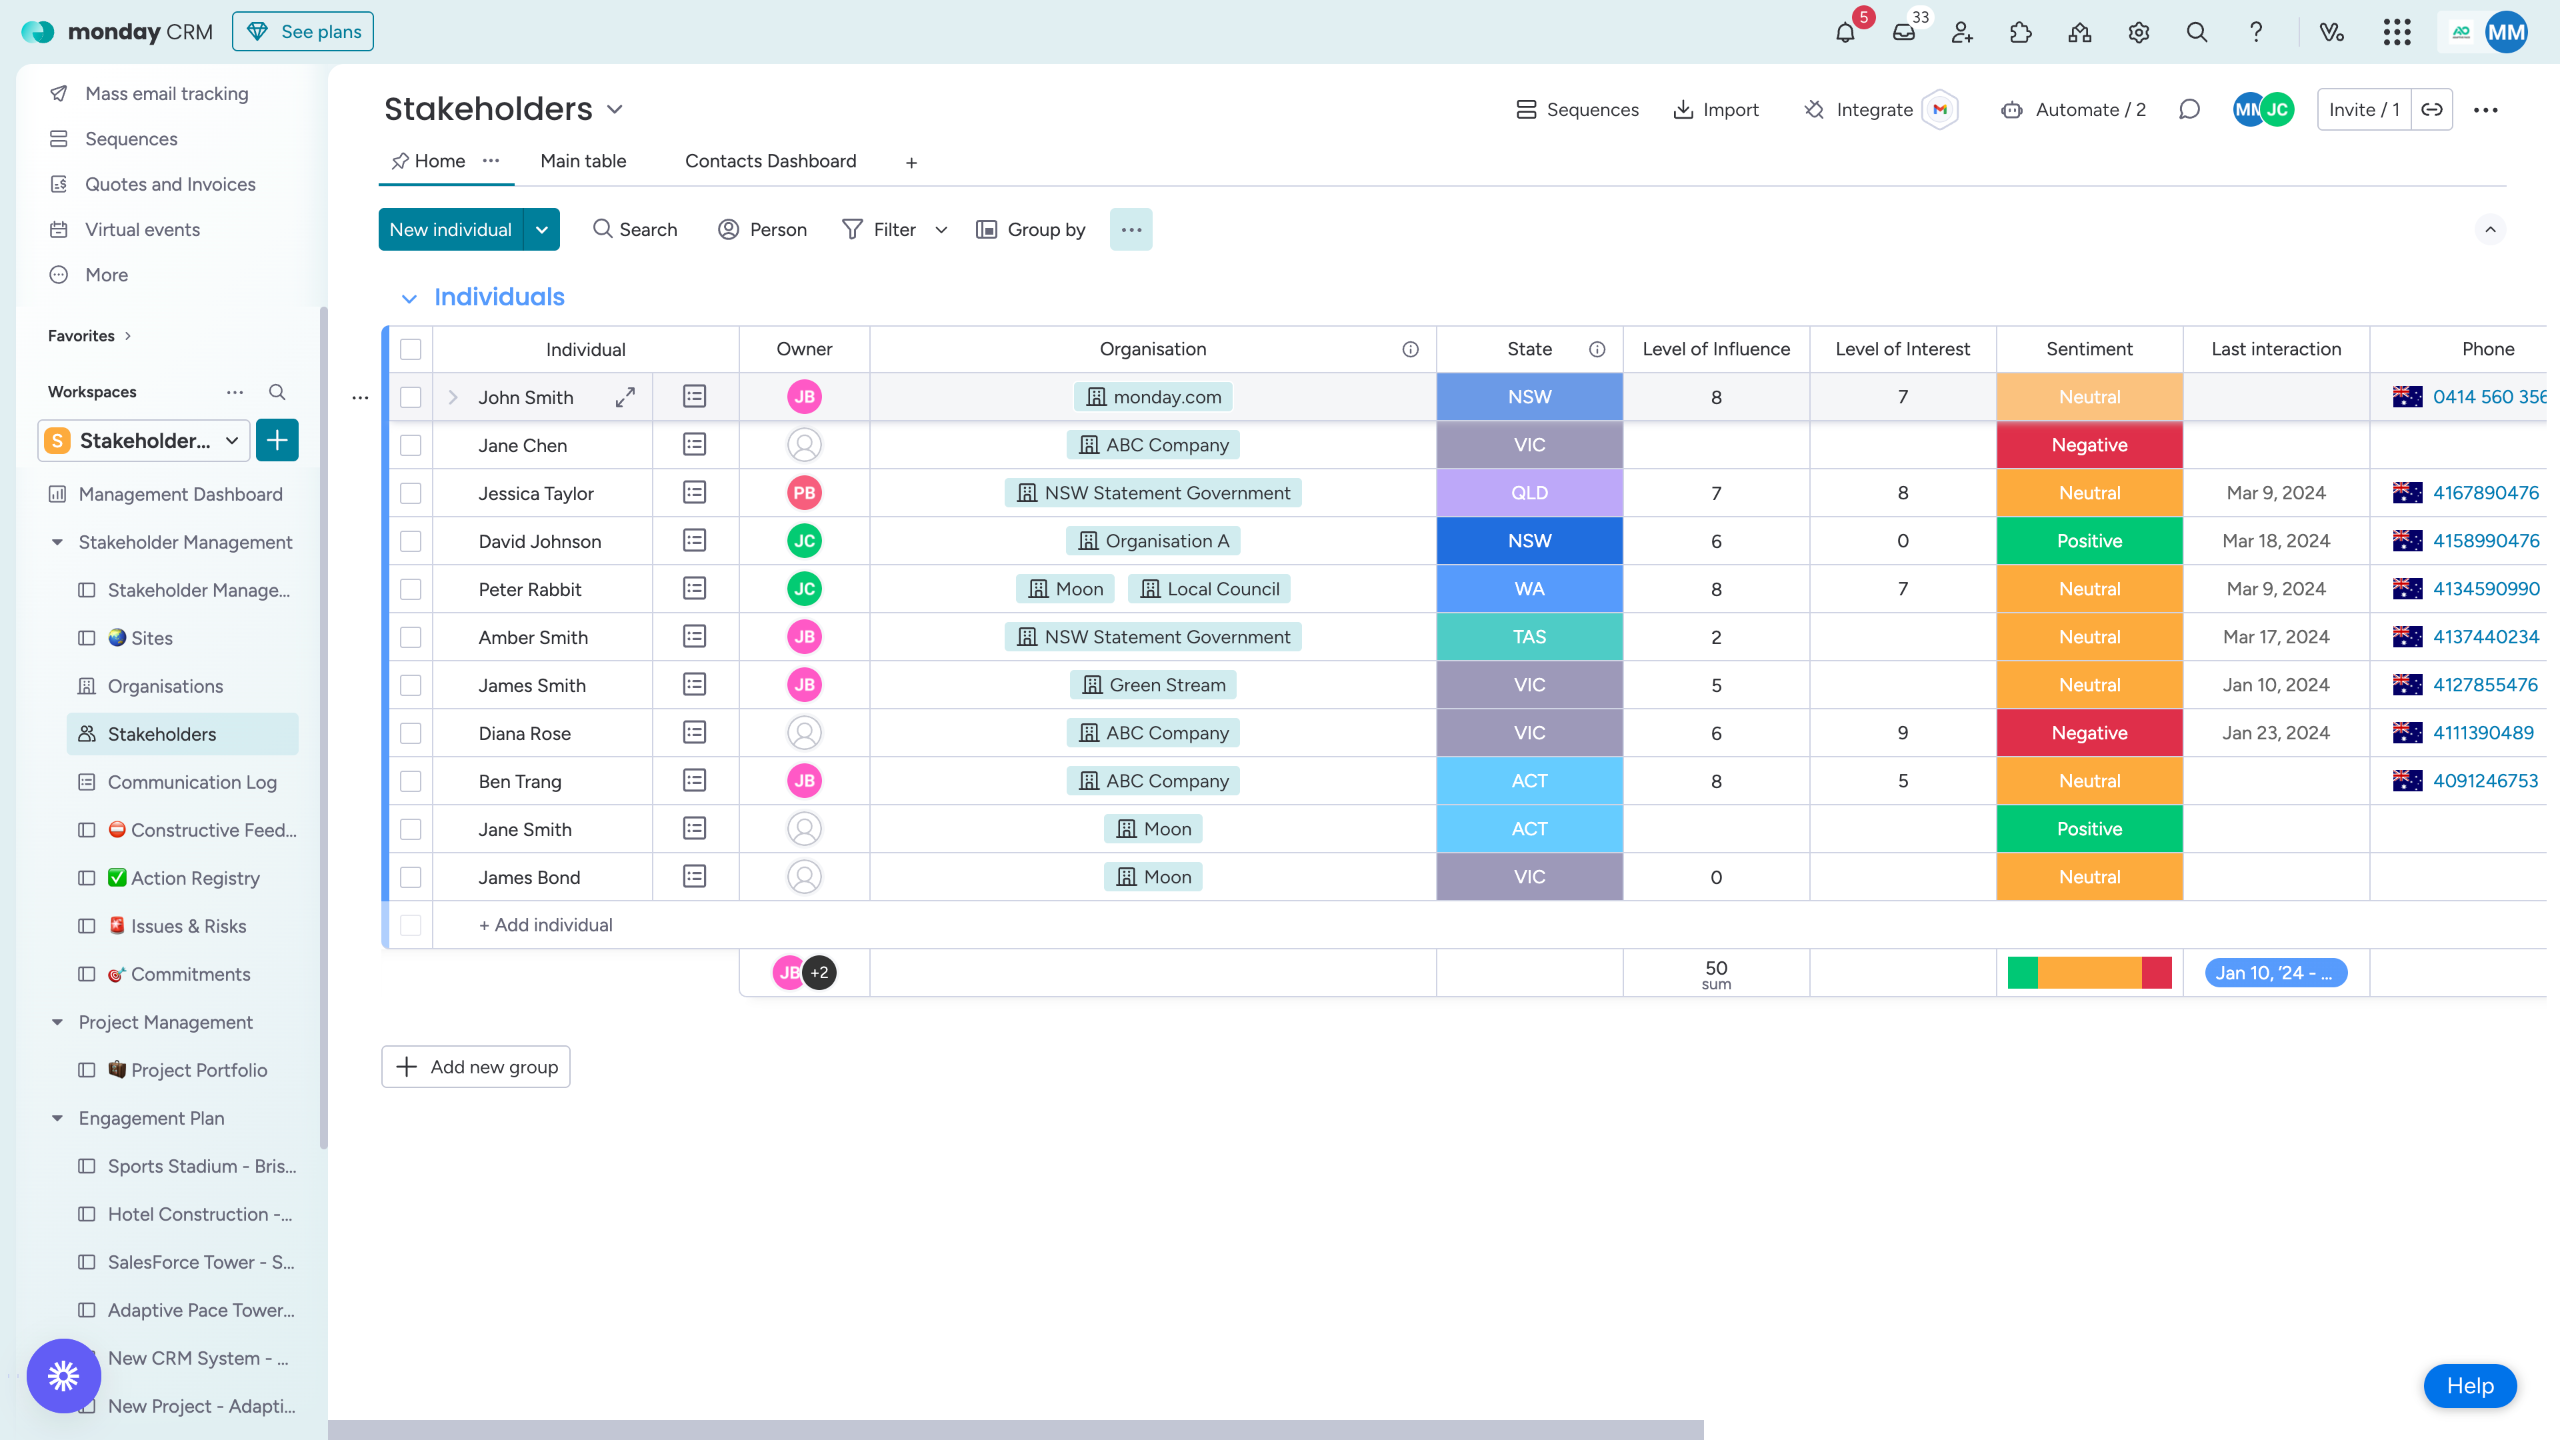Image resolution: width=2560 pixels, height=1440 pixels.
Task: Switch to the Main table tab
Action: tap(583, 161)
